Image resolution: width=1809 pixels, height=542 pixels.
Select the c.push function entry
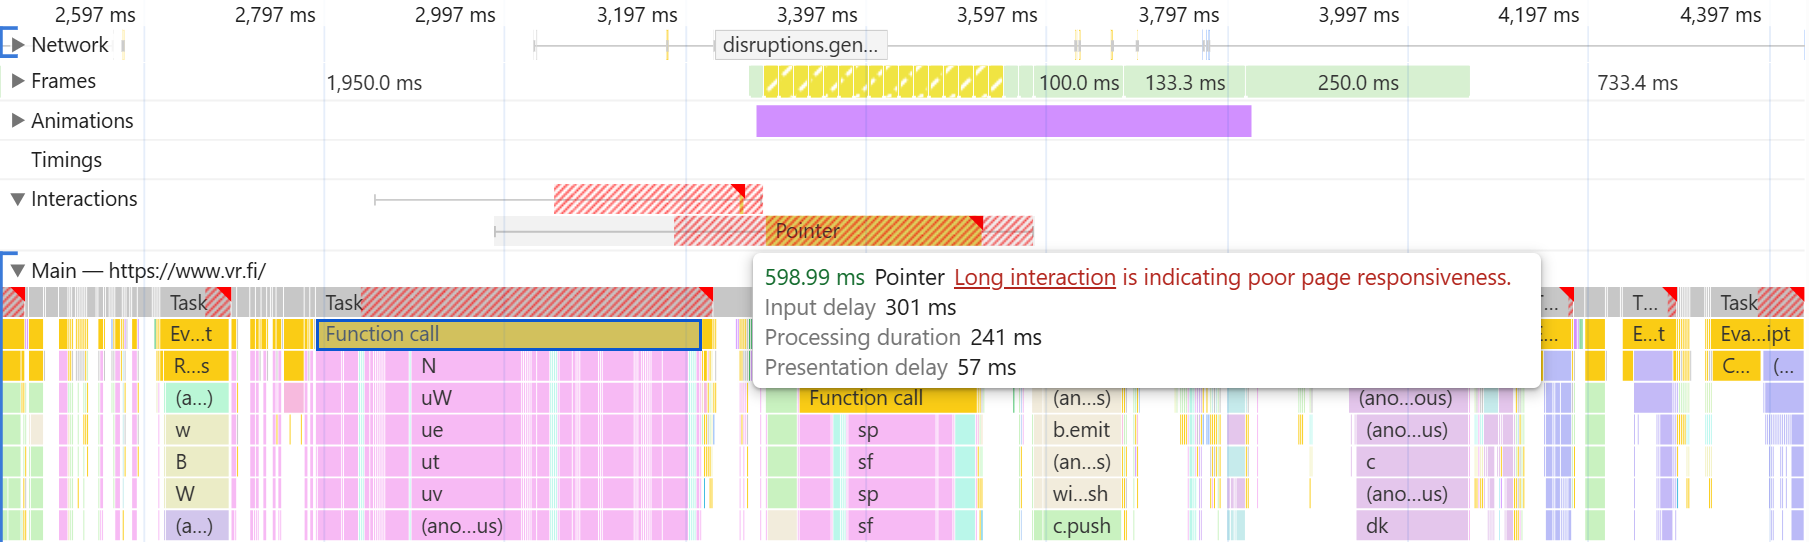1080,526
